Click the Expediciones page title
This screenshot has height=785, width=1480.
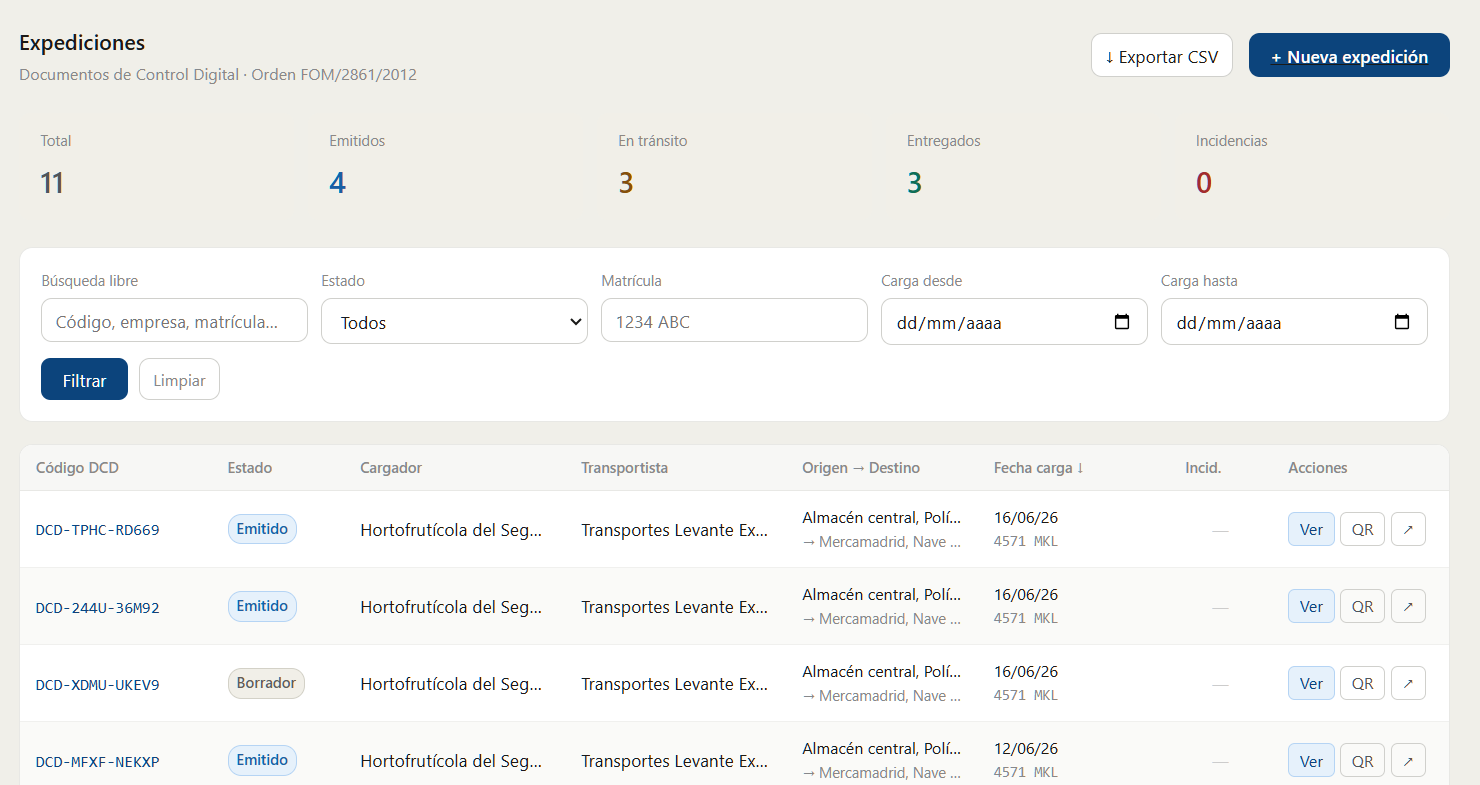click(82, 43)
